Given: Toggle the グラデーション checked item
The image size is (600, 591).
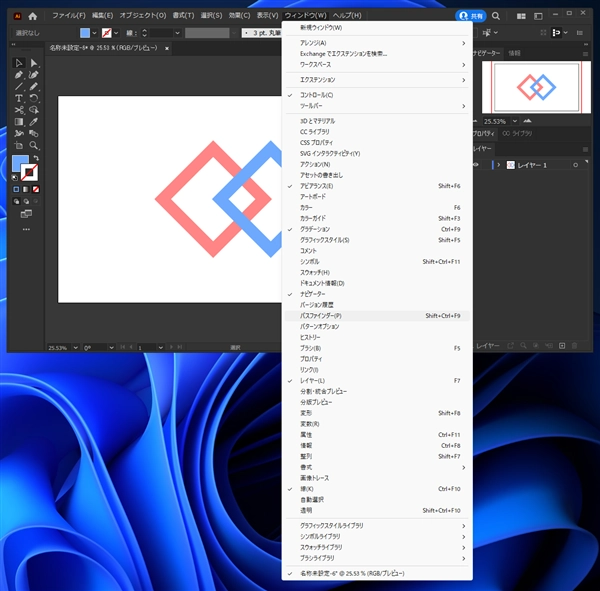Looking at the screenshot, I should [377, 229].
